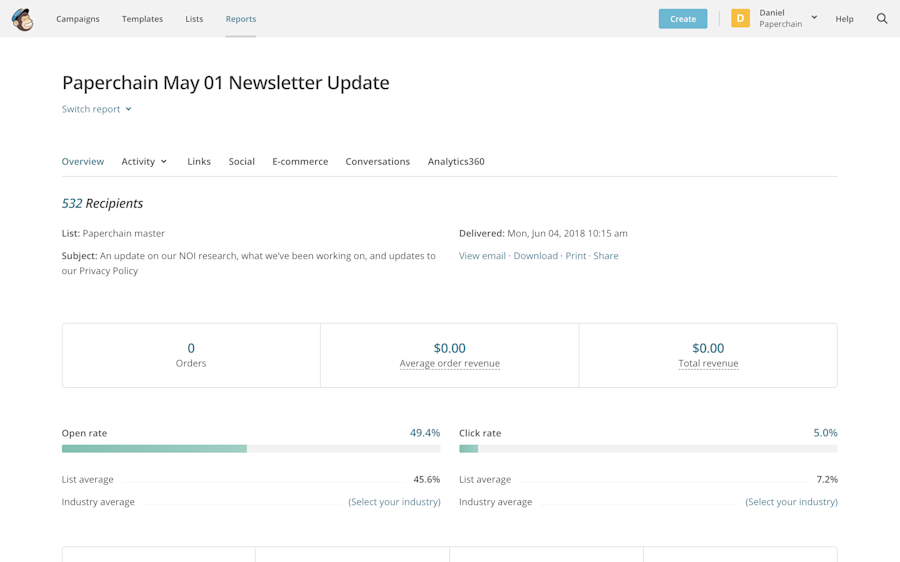Open the Lists menu item
Screen dimensions: 900x562
tap(194, 19)
